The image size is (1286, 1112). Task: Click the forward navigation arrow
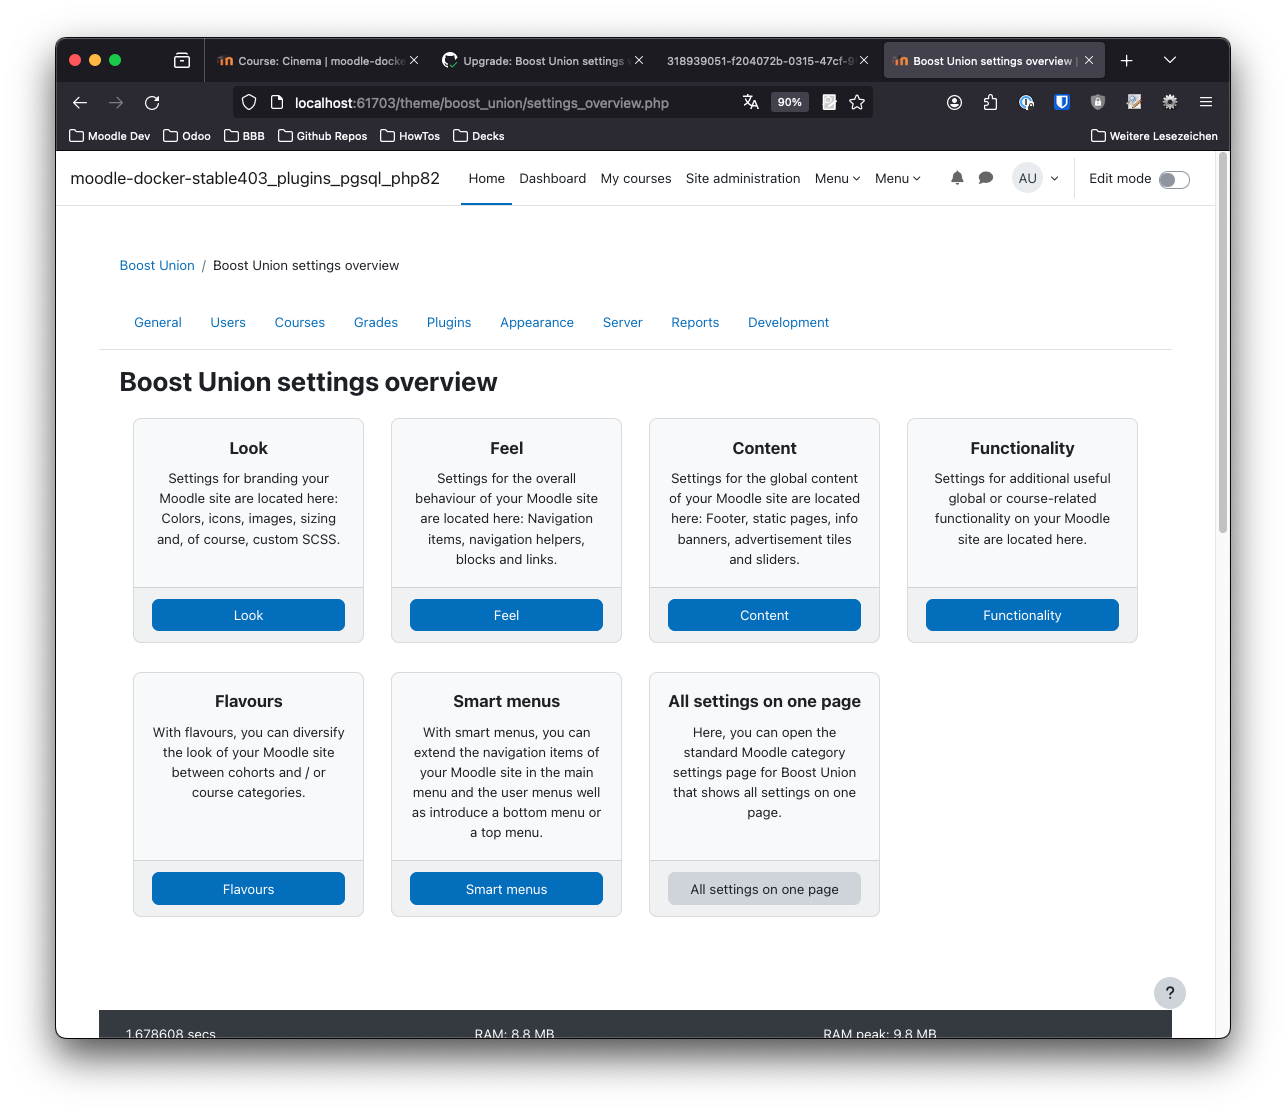coord(116,102)
